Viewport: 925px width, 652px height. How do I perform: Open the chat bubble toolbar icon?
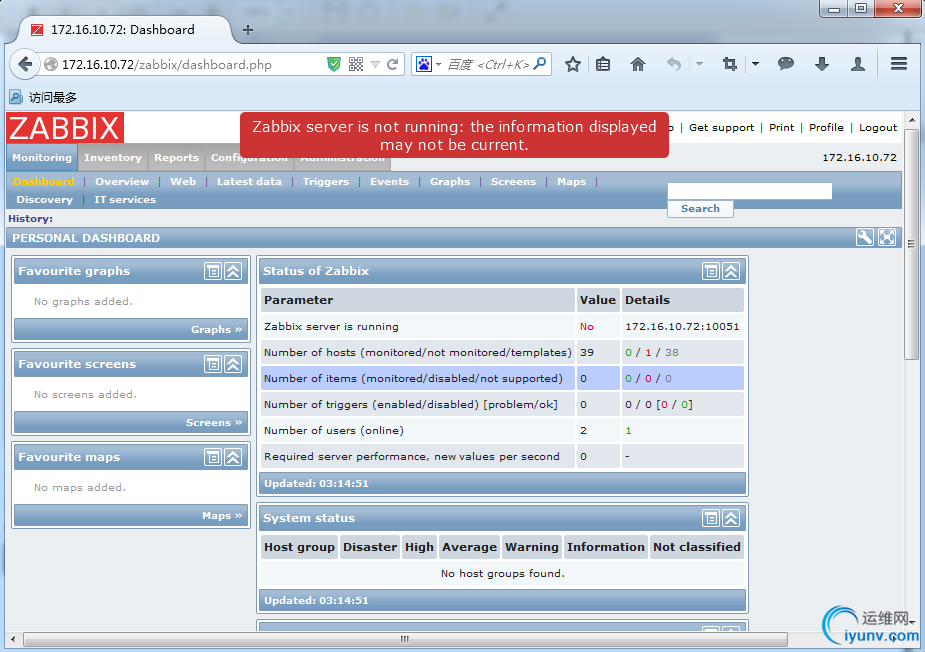[786, 64]
